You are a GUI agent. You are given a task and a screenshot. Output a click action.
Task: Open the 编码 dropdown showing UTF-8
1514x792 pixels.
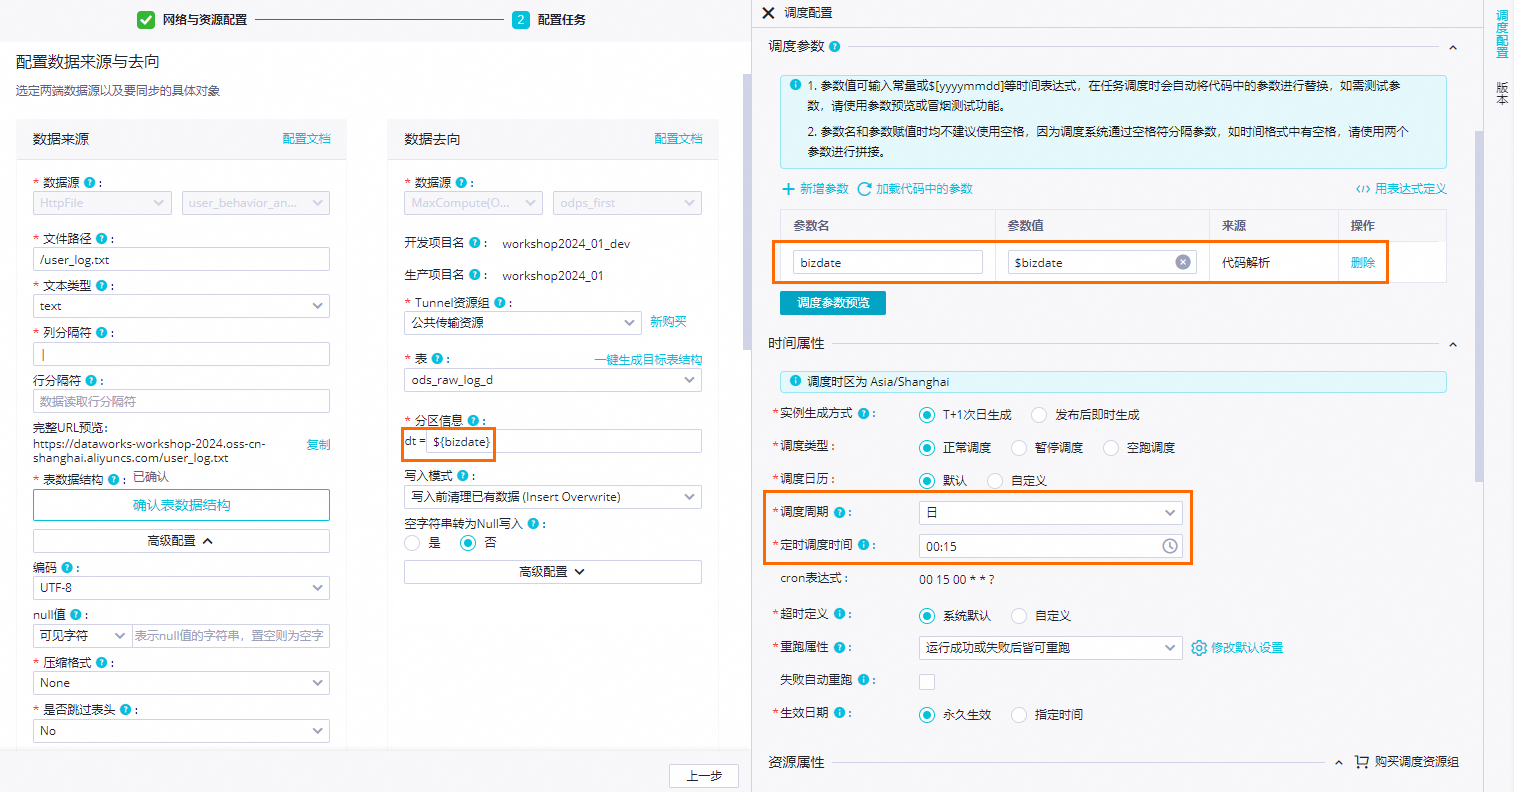tap(181, 588)
